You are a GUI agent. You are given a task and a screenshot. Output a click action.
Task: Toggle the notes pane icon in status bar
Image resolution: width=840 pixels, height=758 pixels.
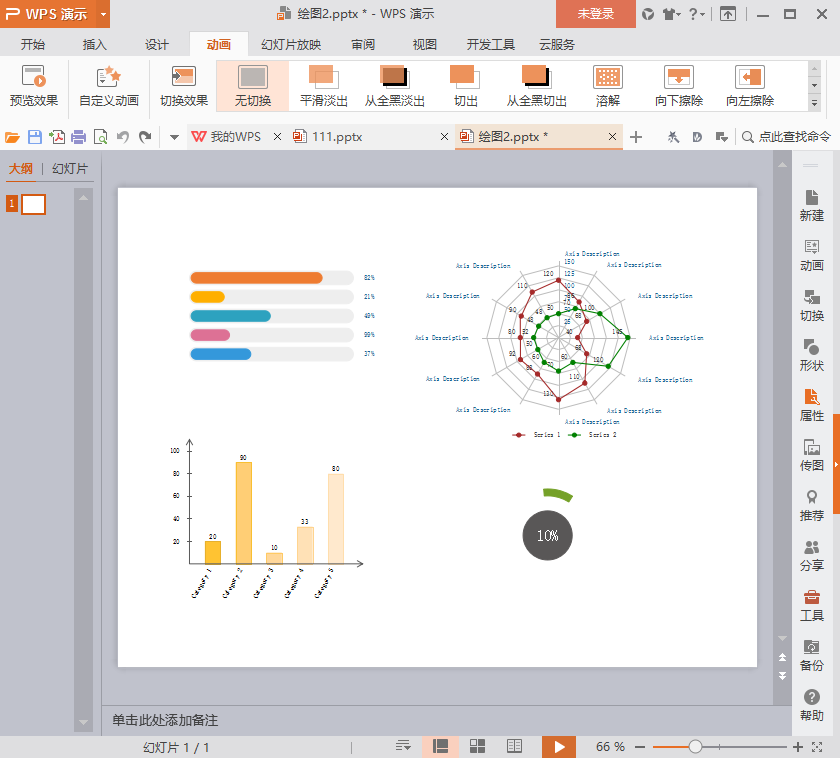(403, 746)
